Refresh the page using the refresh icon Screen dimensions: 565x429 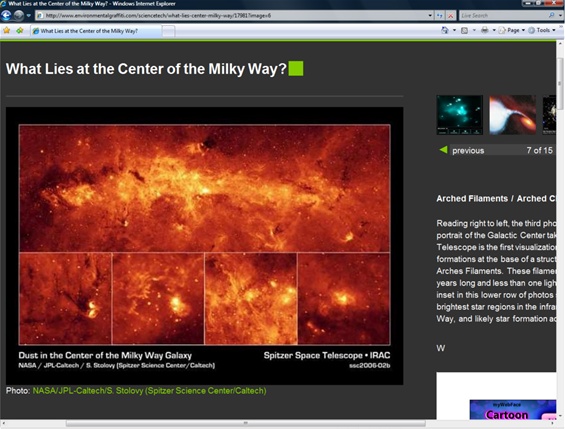pyautogui.click(x=440, y=15)
